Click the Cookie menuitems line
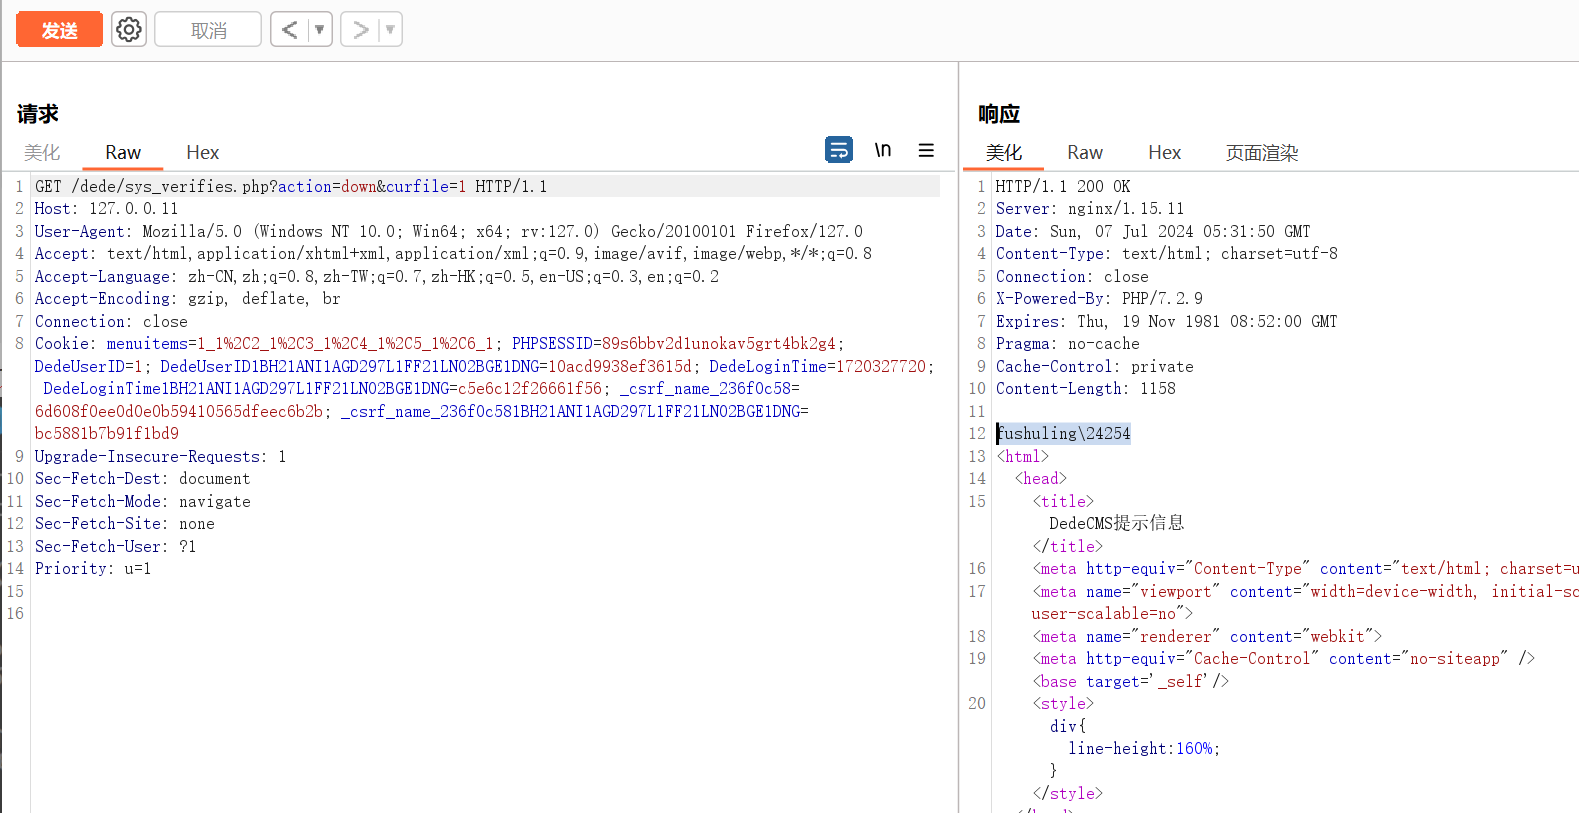The width and height of the screenshot is (1579, 813). 439,343
